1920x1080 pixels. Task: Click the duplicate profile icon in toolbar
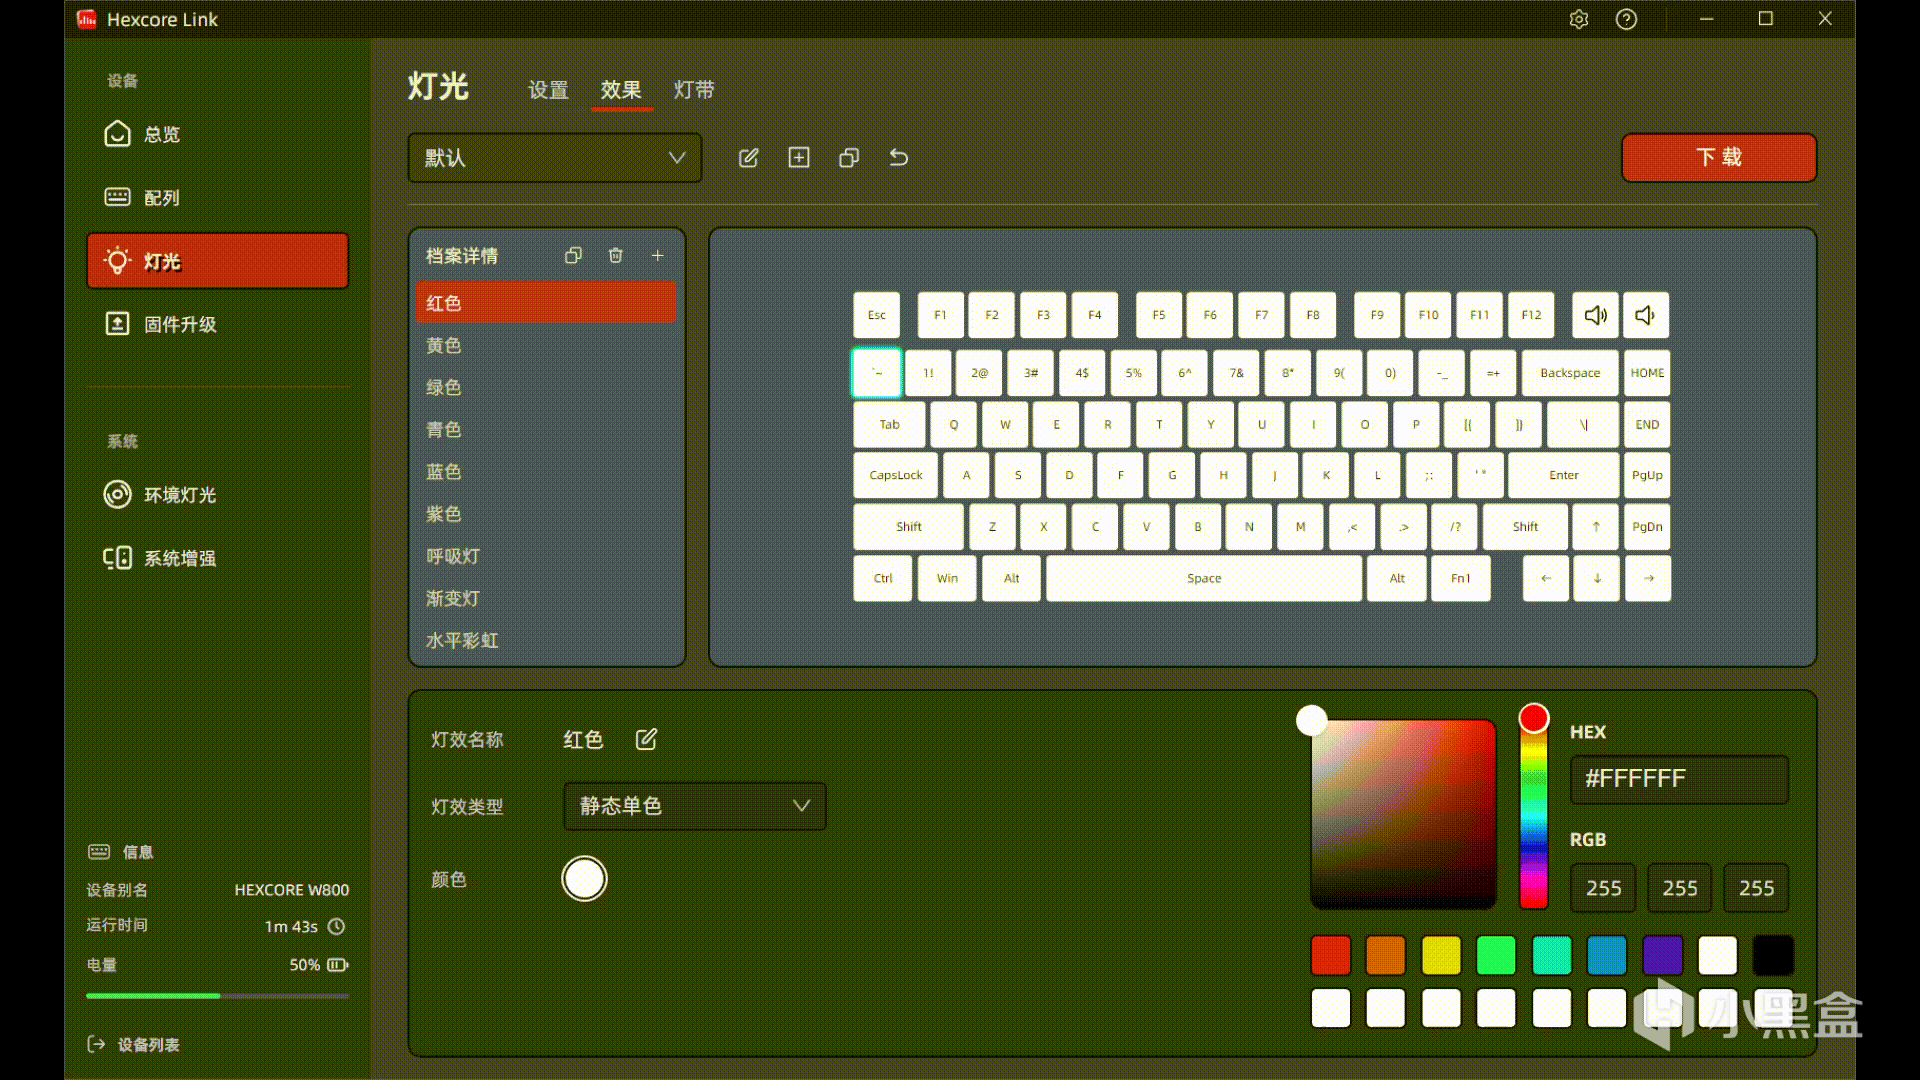click(x=849, y=158)
